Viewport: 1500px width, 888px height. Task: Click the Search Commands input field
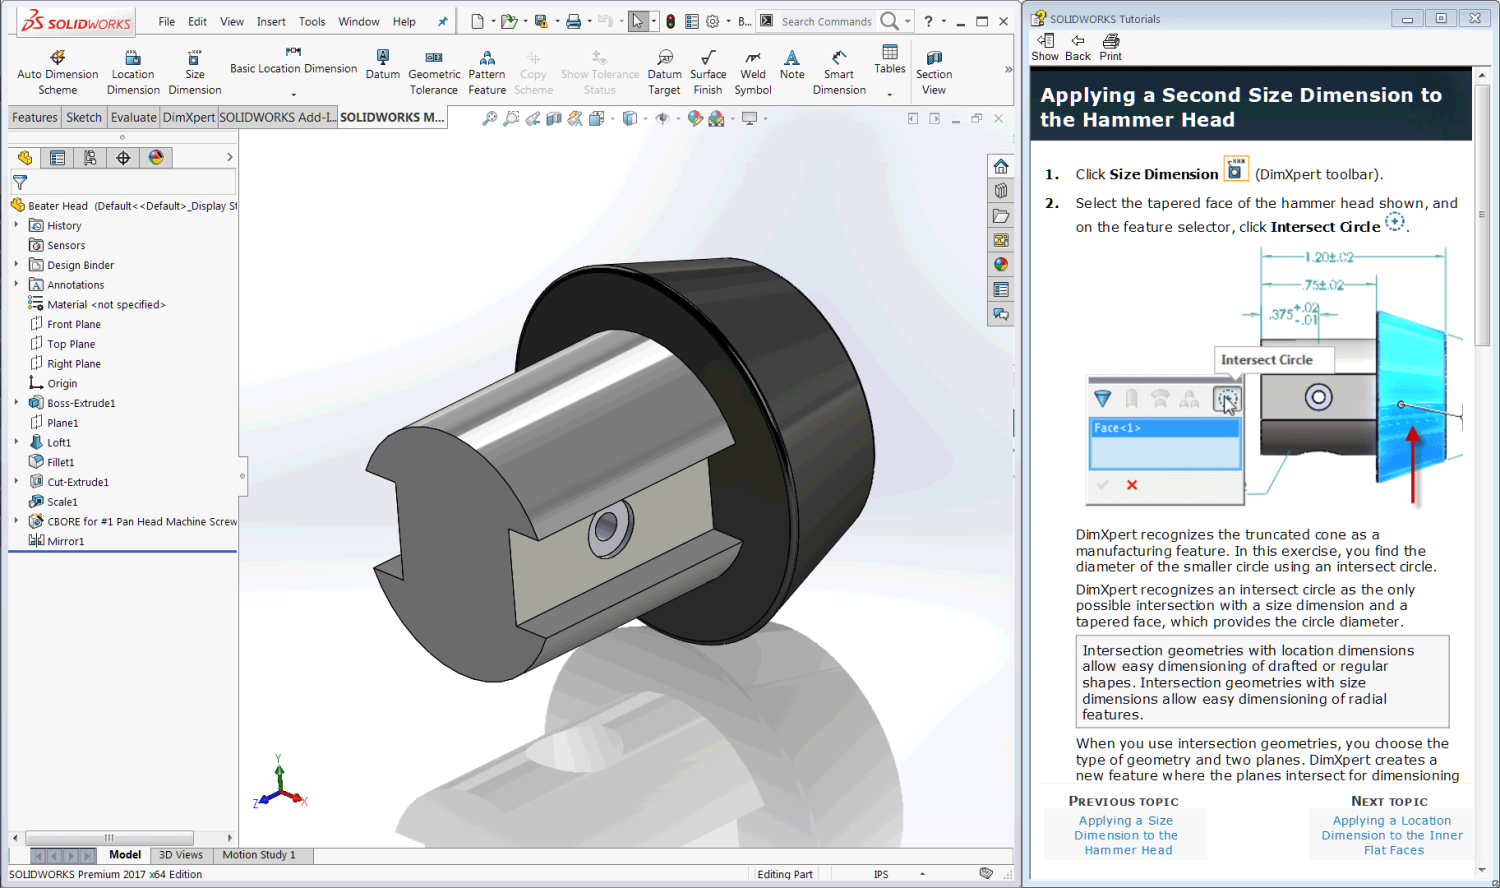(826, 21)
